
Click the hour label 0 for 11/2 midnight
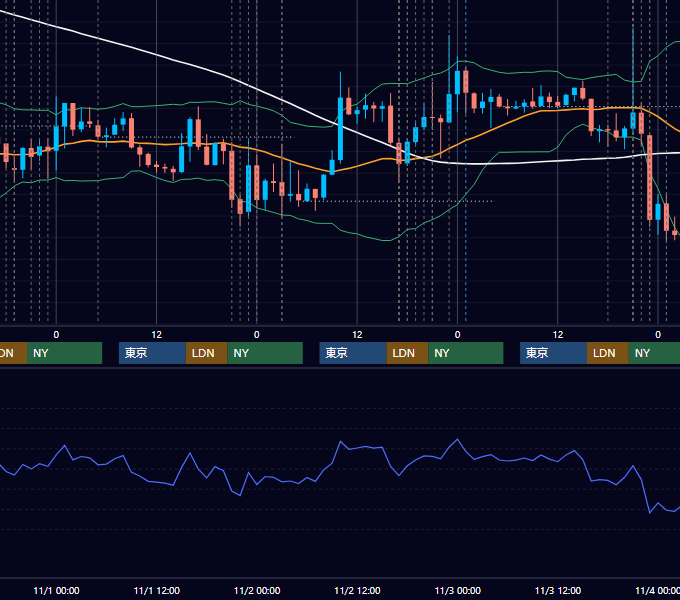(257, 335)
